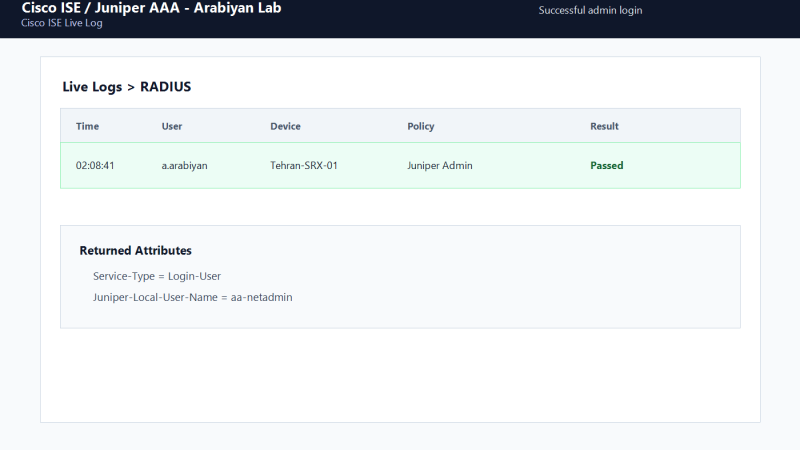Select the 02:08:41 timestamp cell
Image resolution: width=800 pixels, height=450 pixels.
(95, 166)
